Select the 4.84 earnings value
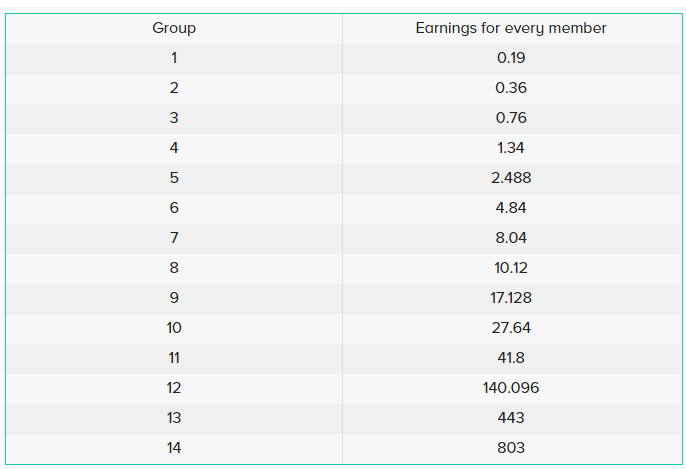Screen dimensions: 686x469 pyautogui.click(x=510, y=208)
